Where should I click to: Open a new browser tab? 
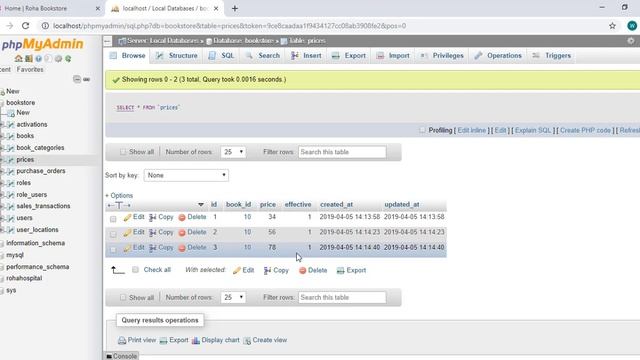(x=235, y=9)
